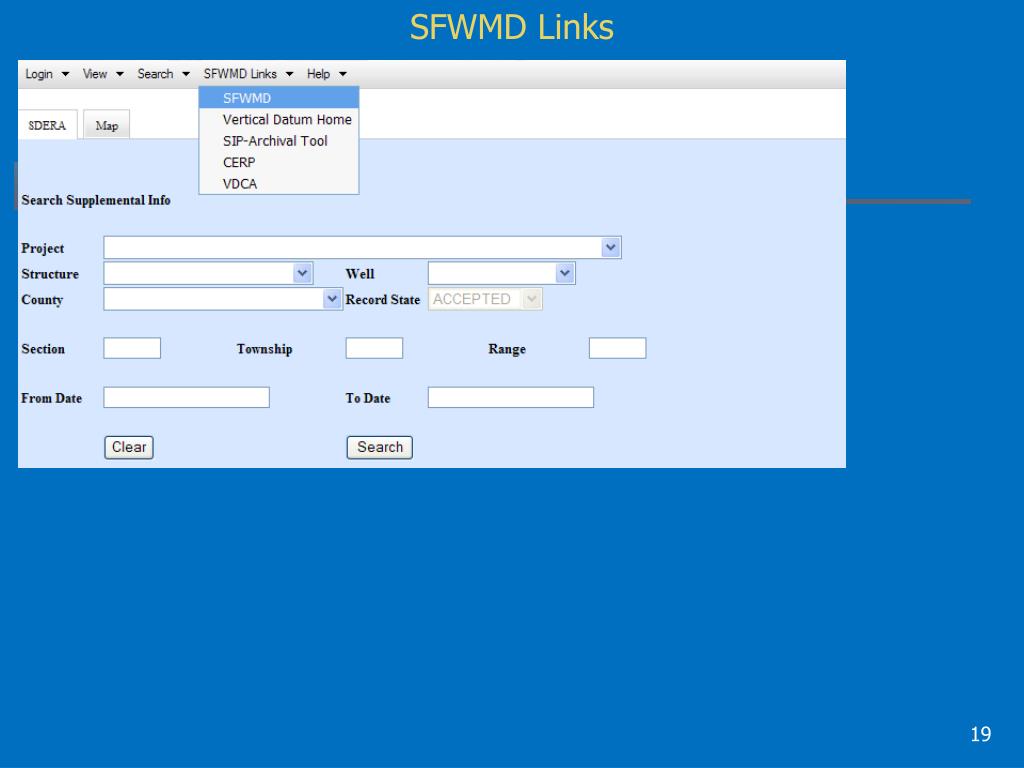Click the Login menu arrow
This screenshot has width=1024, height=768.
point(65,74)
